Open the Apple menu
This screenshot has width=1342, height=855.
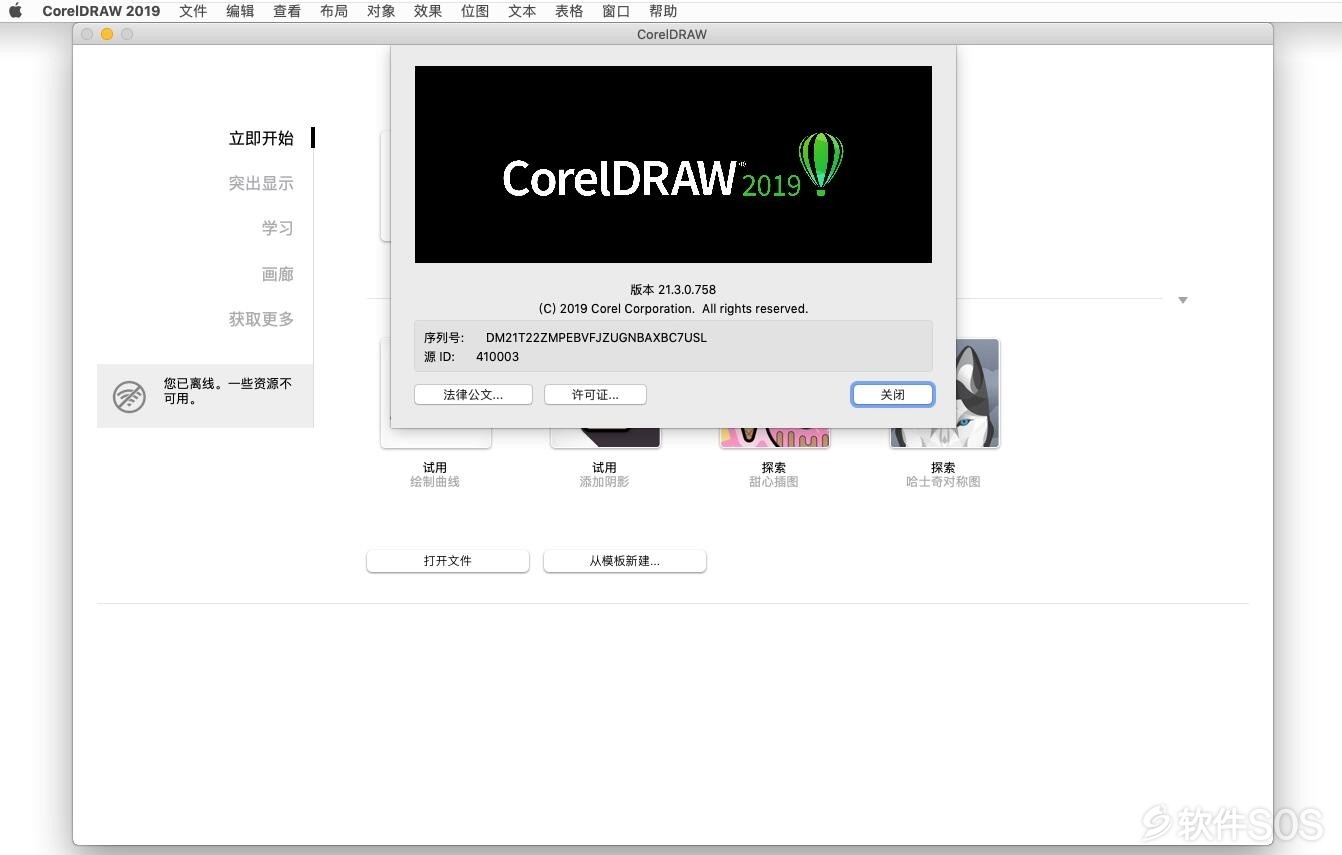[x=15, y=11]
